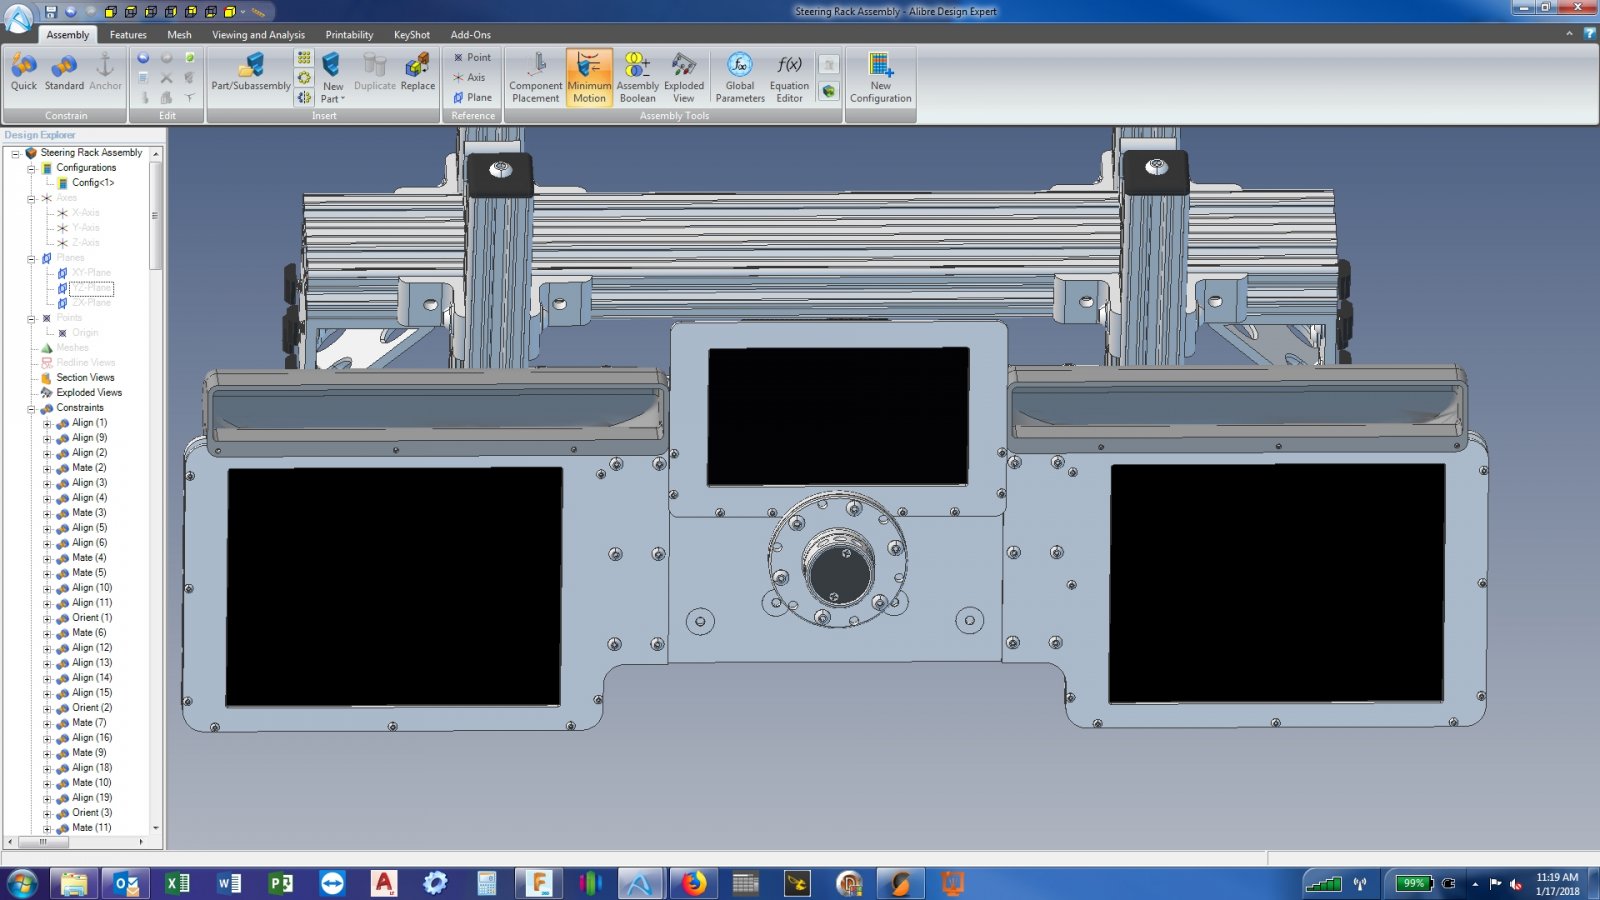Click the component pattern grid icon in Insert group
The width and height of the screenshot is (1600, 900).
[304, 58]
